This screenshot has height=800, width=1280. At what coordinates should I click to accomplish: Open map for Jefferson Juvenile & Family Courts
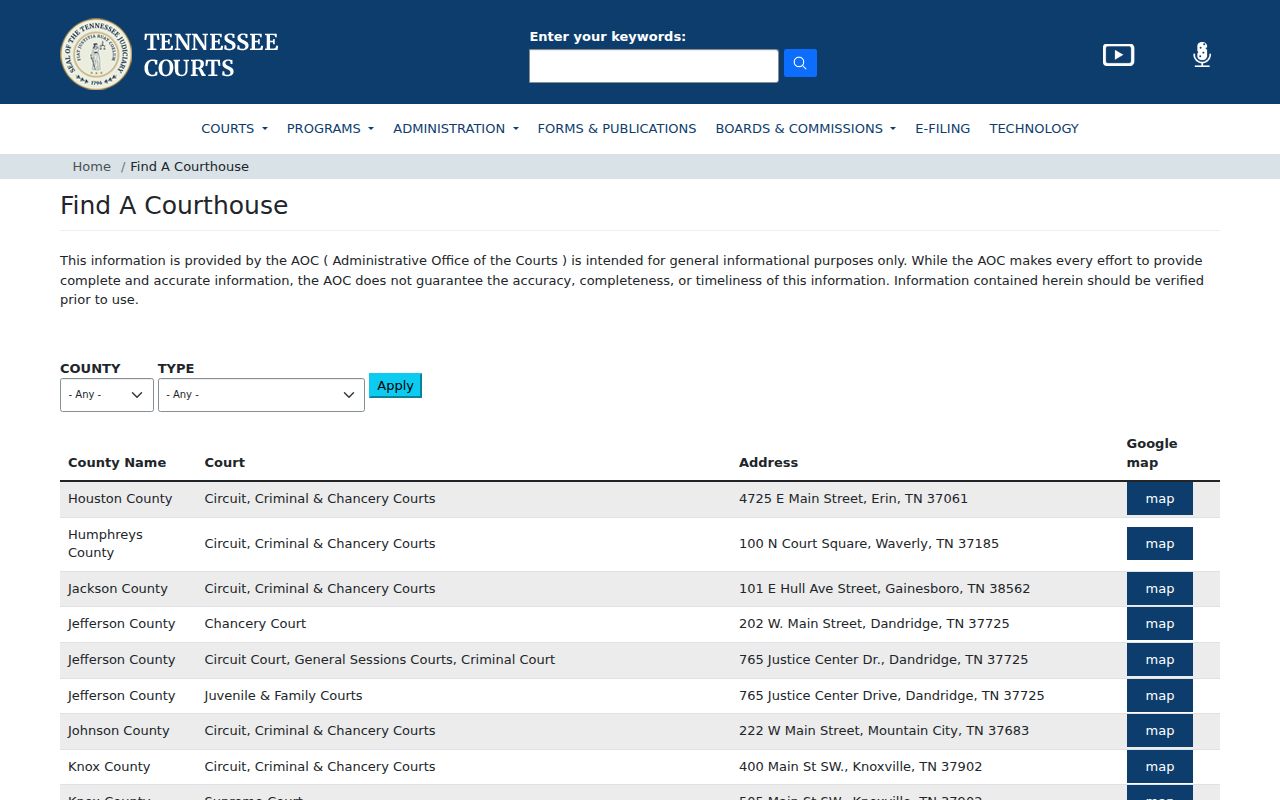[1160, 696]
